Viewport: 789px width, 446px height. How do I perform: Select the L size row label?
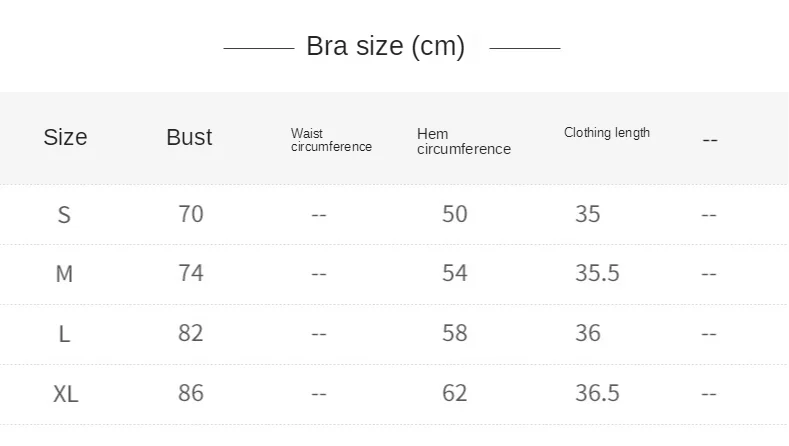64,333
